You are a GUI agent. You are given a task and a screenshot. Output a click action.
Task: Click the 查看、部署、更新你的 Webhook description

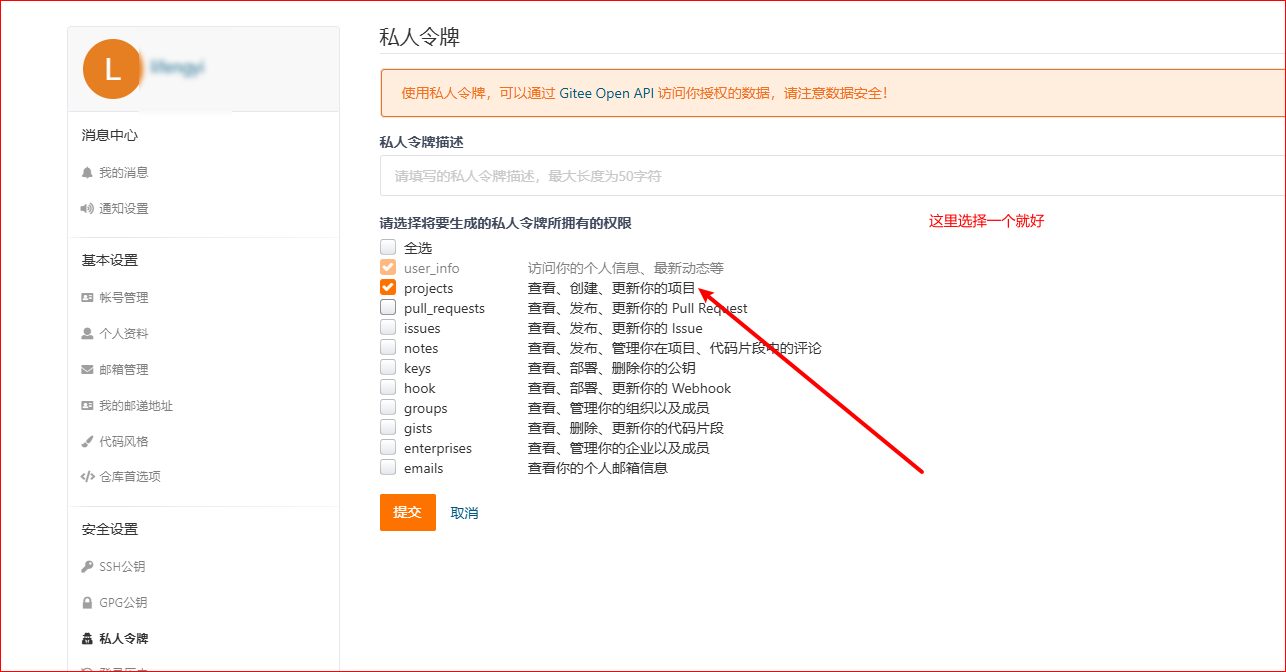point(629,388)
